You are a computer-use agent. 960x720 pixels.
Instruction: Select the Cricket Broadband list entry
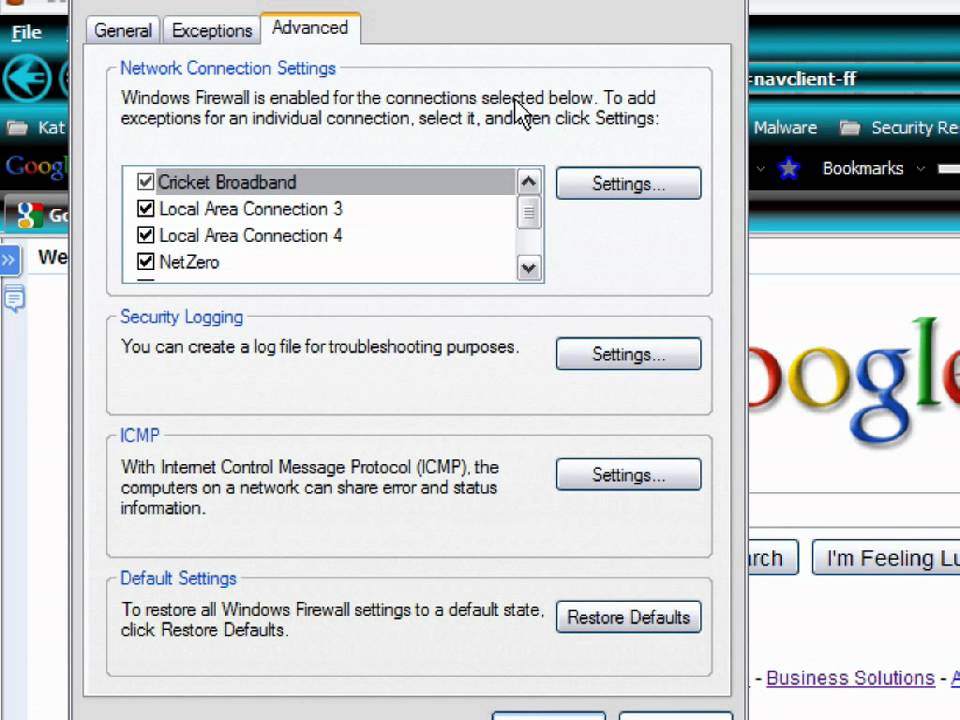tap(336, 182)
